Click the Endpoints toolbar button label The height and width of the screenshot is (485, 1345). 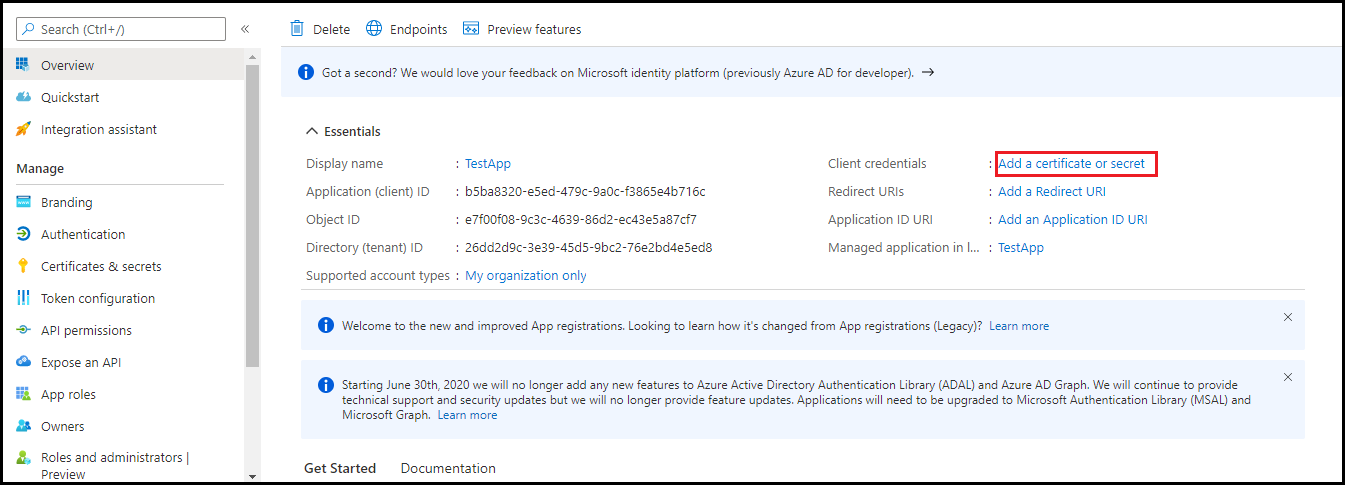click(x=418, y=29)
